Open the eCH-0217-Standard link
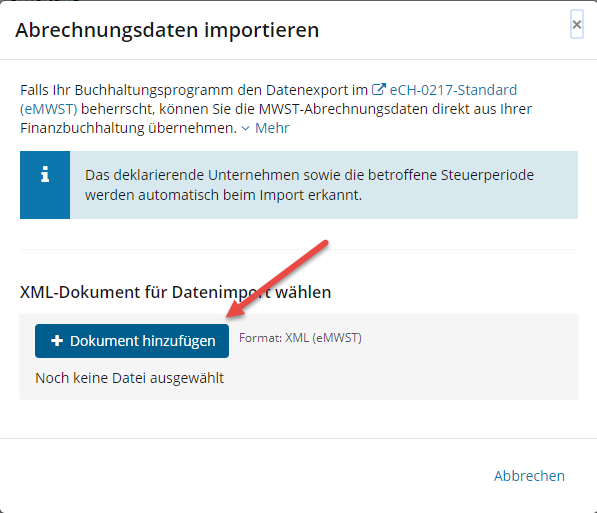This screenshot has width=597, height=513. tap(453, 90)
